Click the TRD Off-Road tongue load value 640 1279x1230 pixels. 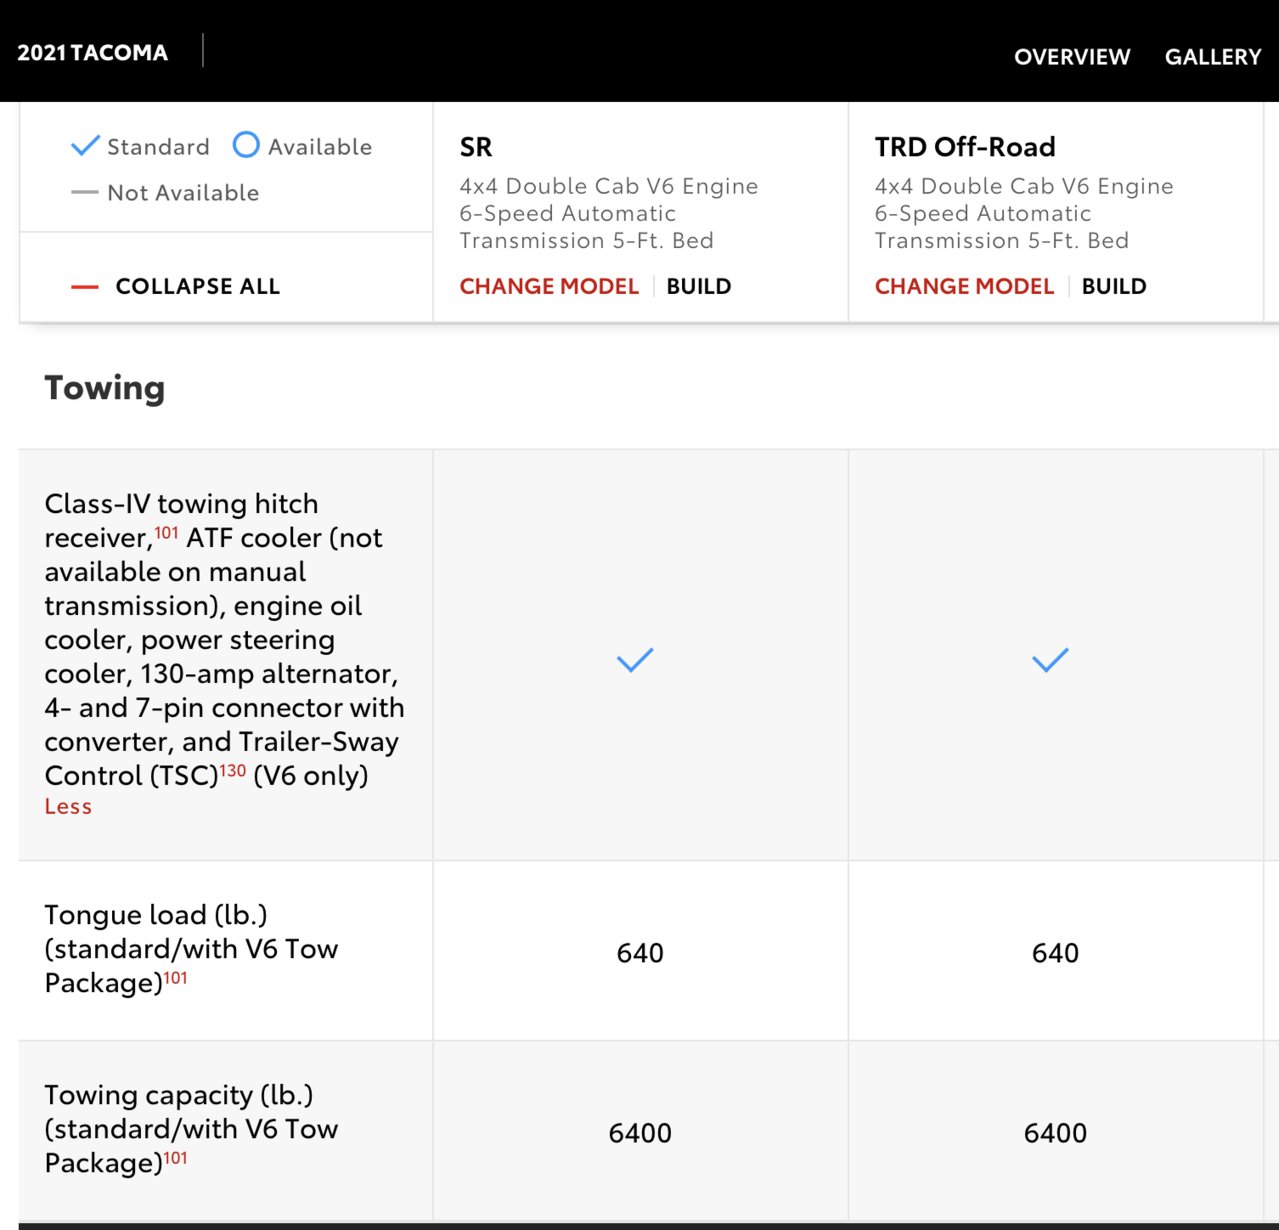[x=1055, y=953]
